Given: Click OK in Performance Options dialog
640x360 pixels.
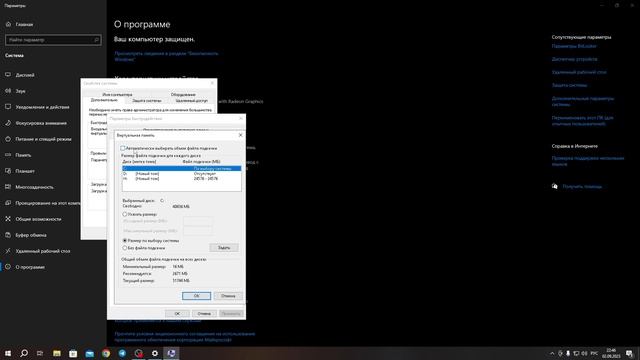Looking at the screenshot, I should click(177, 313).
